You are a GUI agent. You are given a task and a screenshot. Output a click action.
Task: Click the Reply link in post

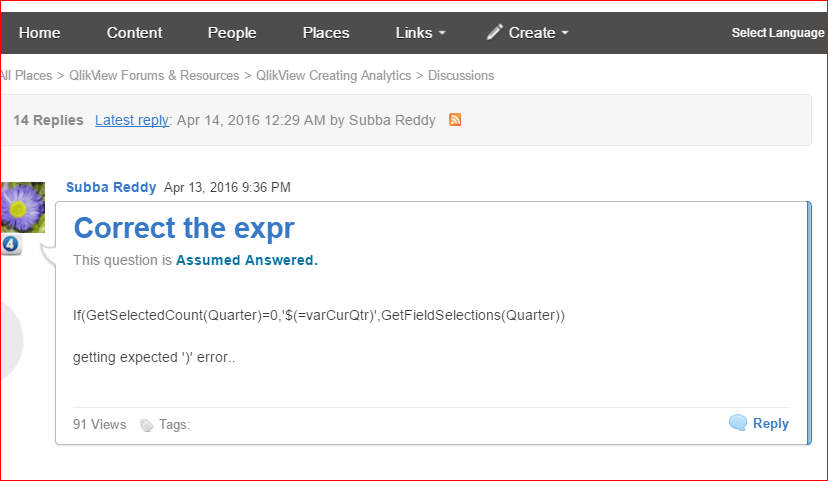coord(770,423)
